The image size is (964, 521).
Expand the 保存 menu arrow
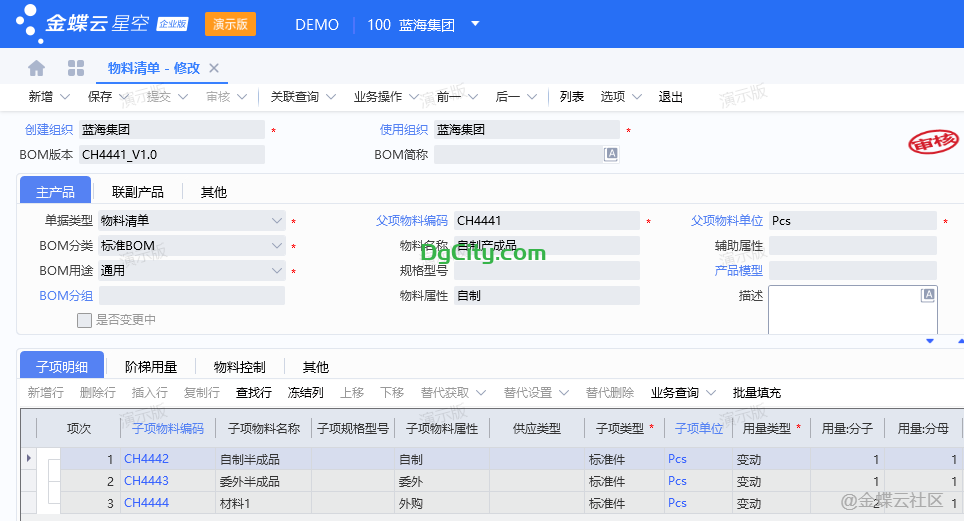[124, 97]
